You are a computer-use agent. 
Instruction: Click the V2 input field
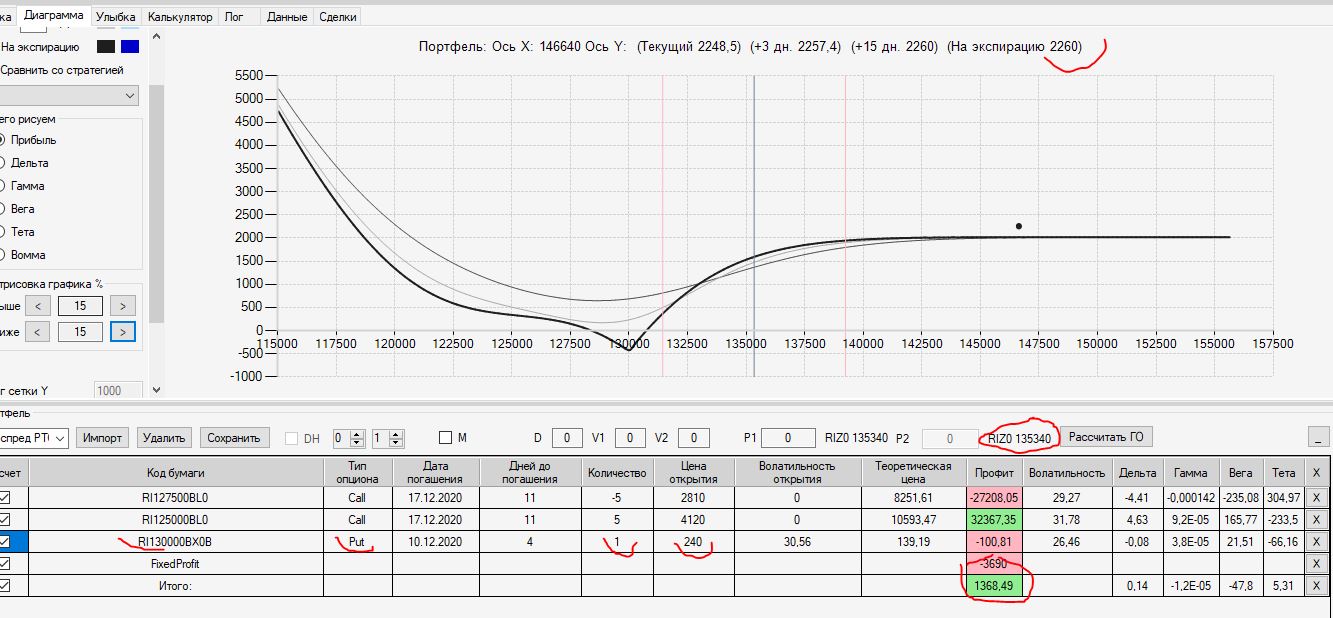694,437
